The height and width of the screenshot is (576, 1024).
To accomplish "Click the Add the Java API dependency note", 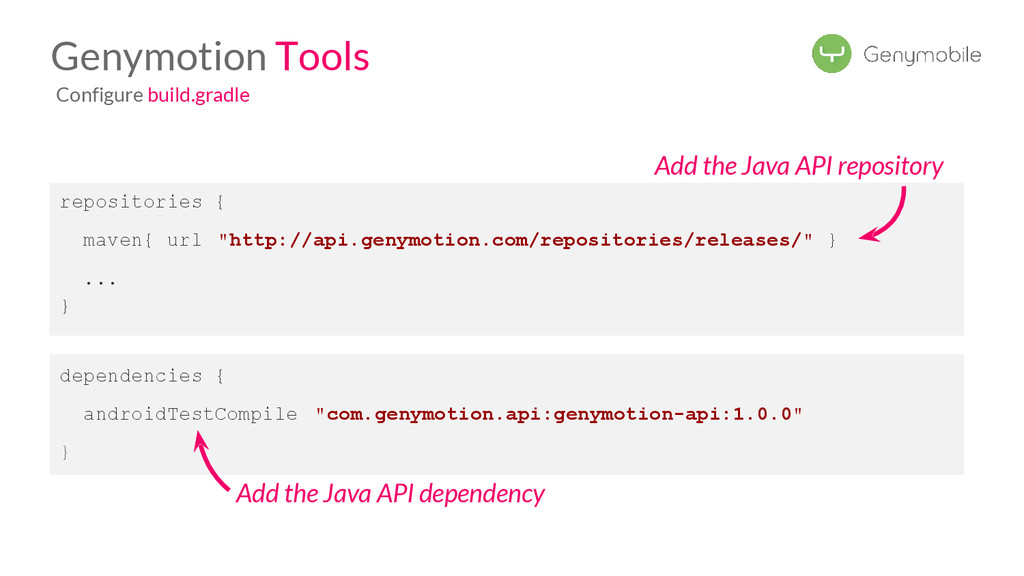I will click(x=390, y=493).
